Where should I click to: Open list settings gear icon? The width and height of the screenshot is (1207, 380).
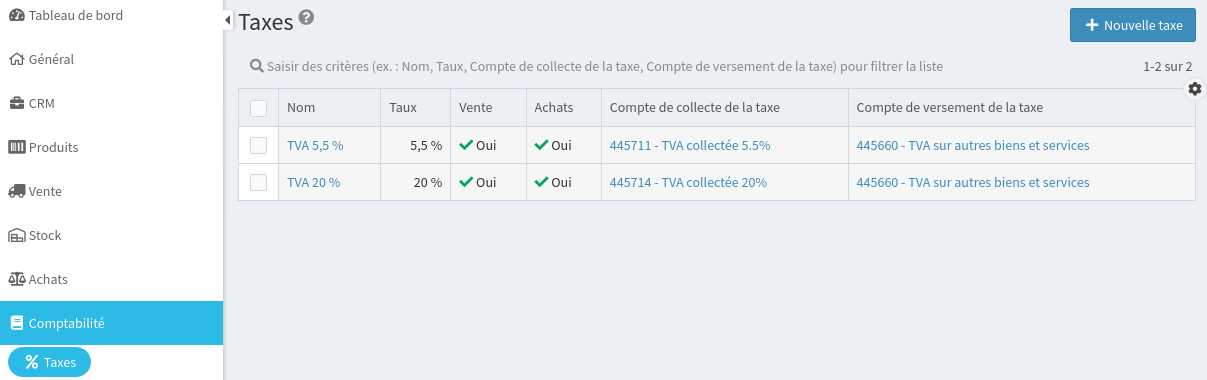[1195, 89]
